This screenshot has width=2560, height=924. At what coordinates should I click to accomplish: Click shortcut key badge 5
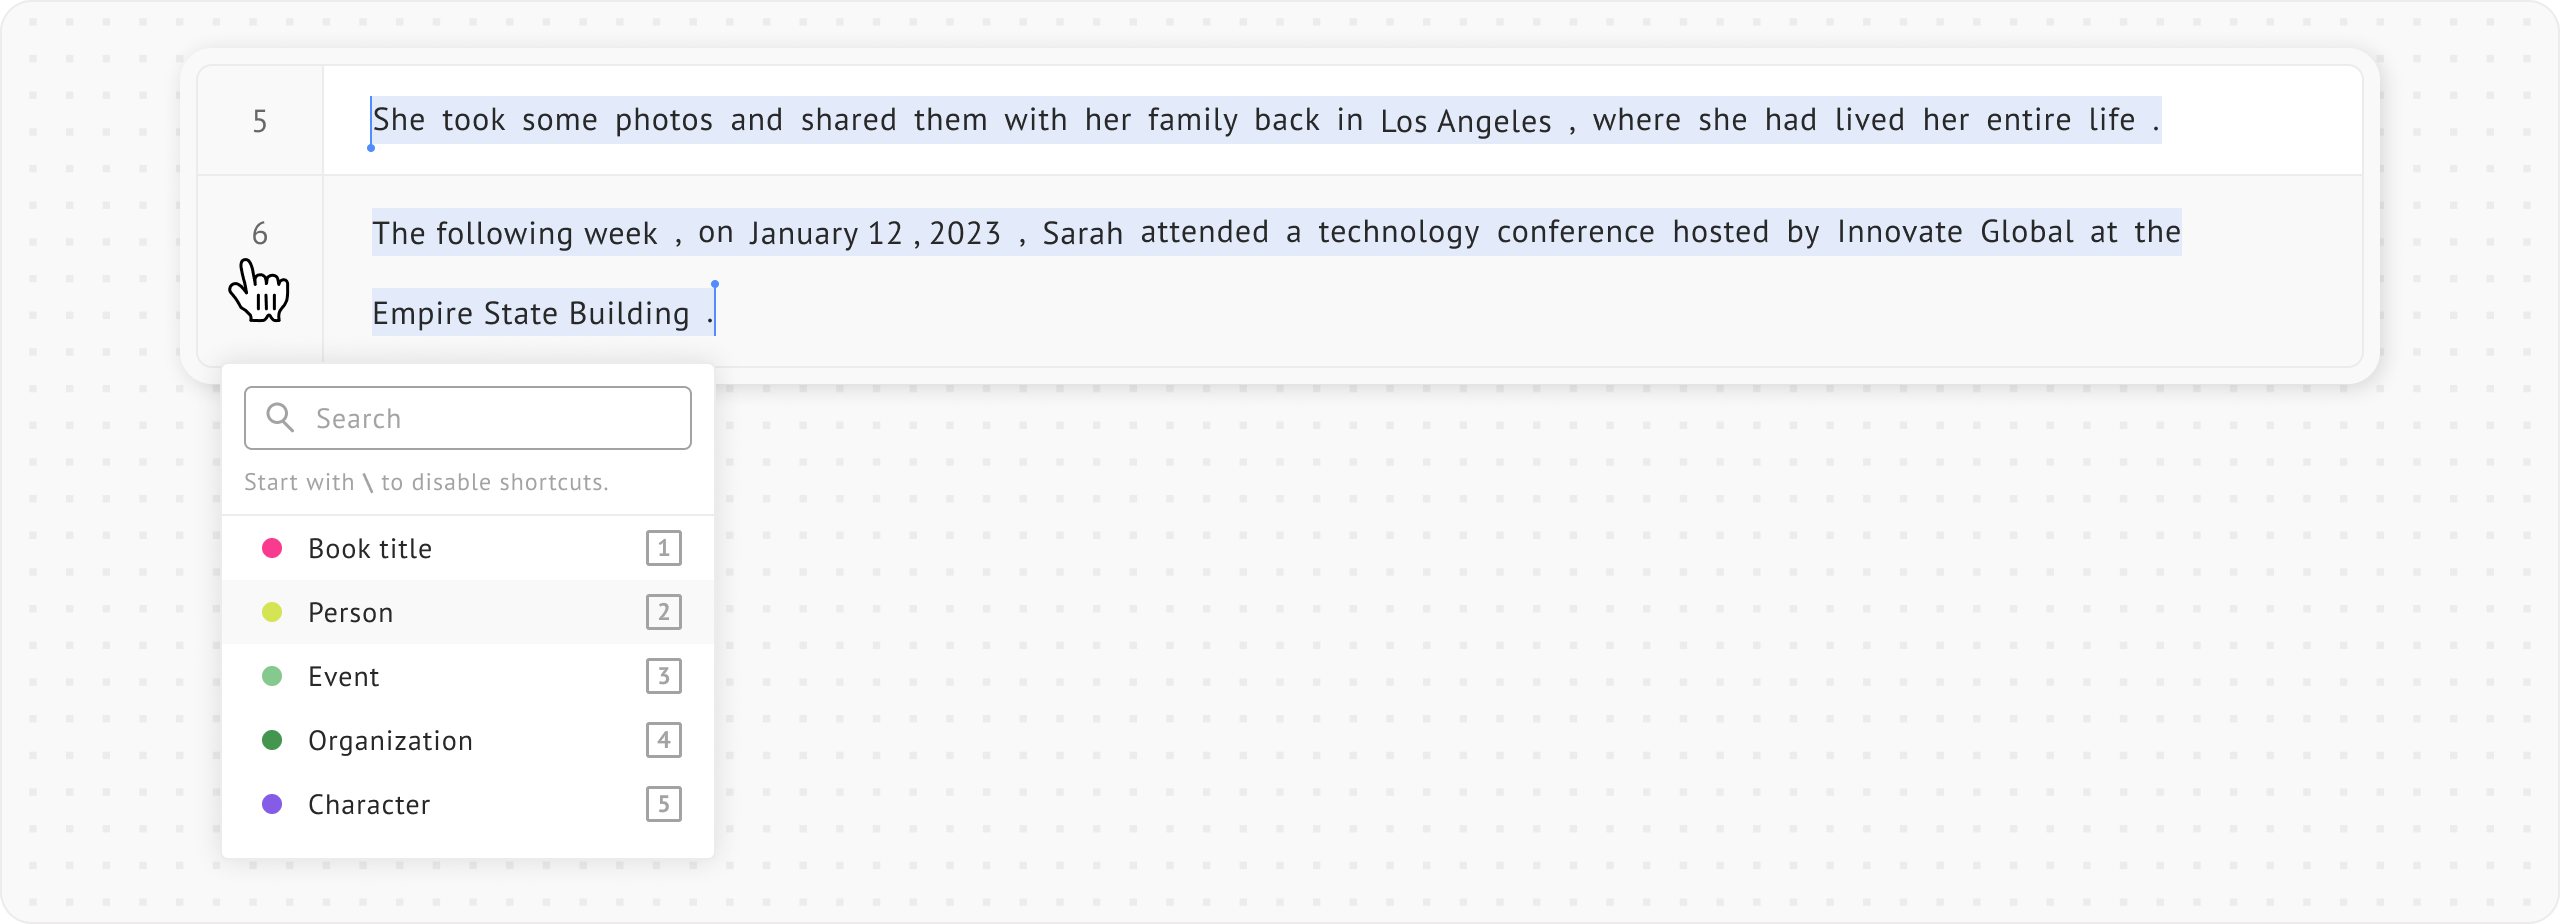pos(664,804)
